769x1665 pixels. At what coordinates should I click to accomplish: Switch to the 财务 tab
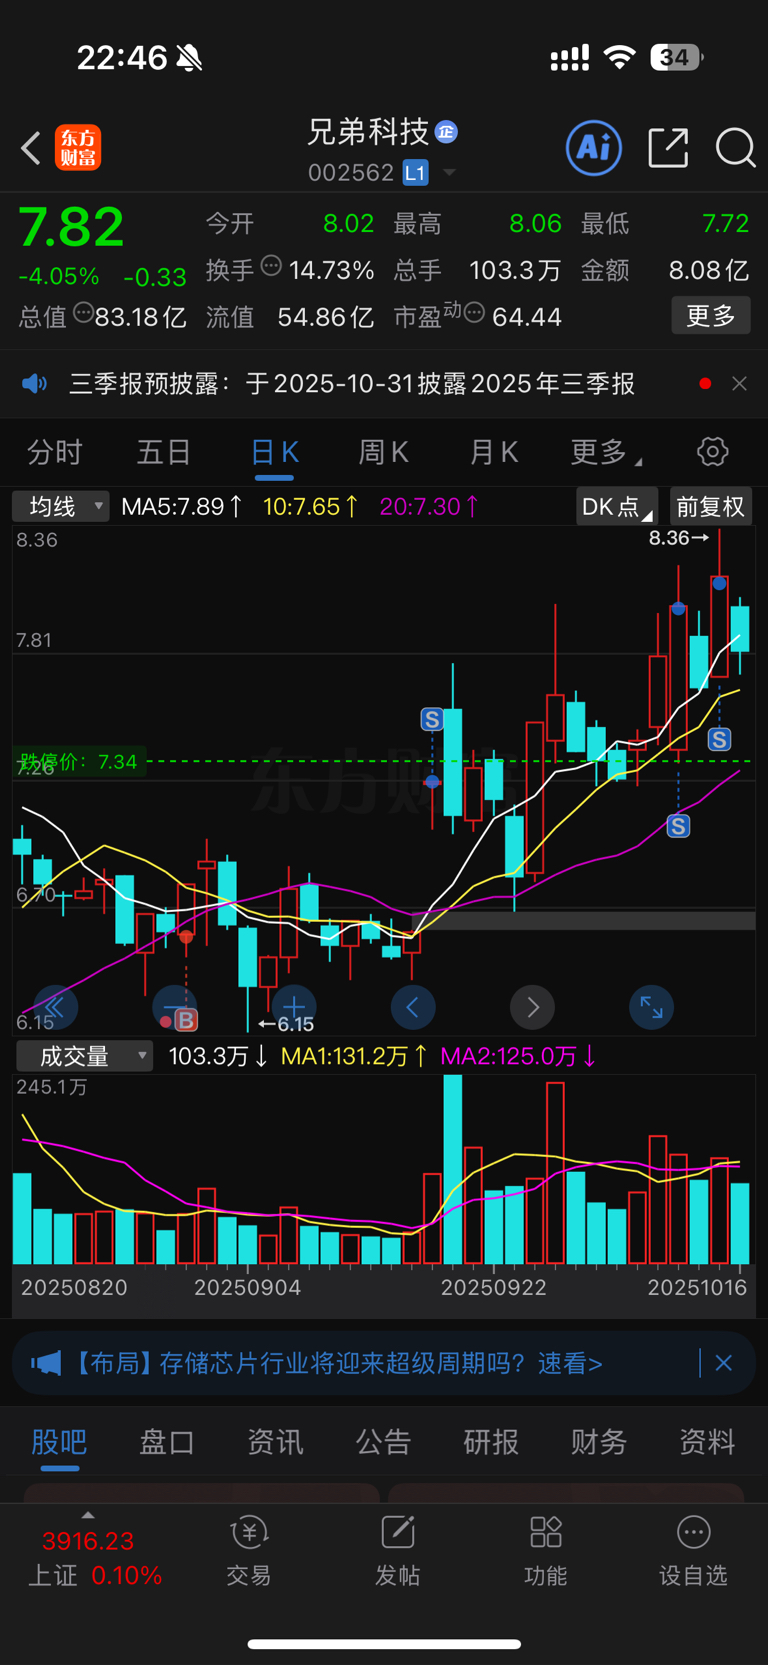pos(599,1442)
